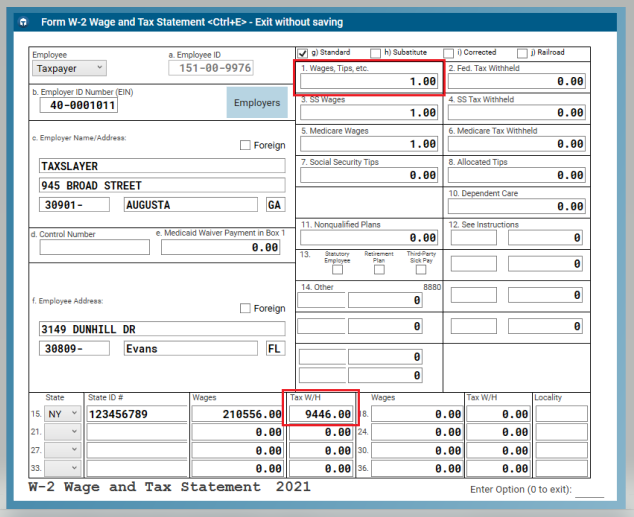Click the Enter Option input field
The image size is (634, 517).
point(590,490)
